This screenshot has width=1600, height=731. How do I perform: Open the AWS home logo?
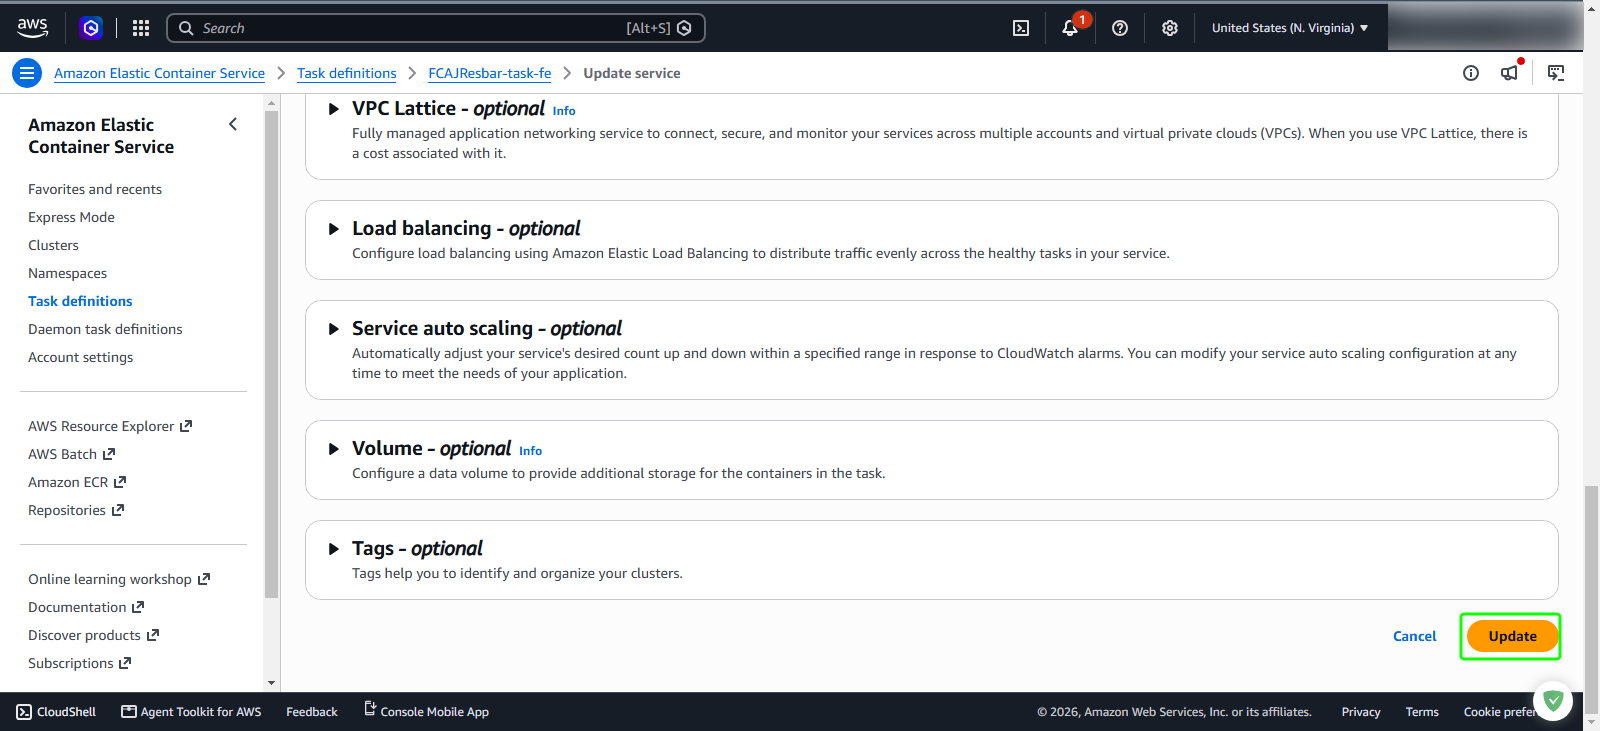[x=32, y=28]
